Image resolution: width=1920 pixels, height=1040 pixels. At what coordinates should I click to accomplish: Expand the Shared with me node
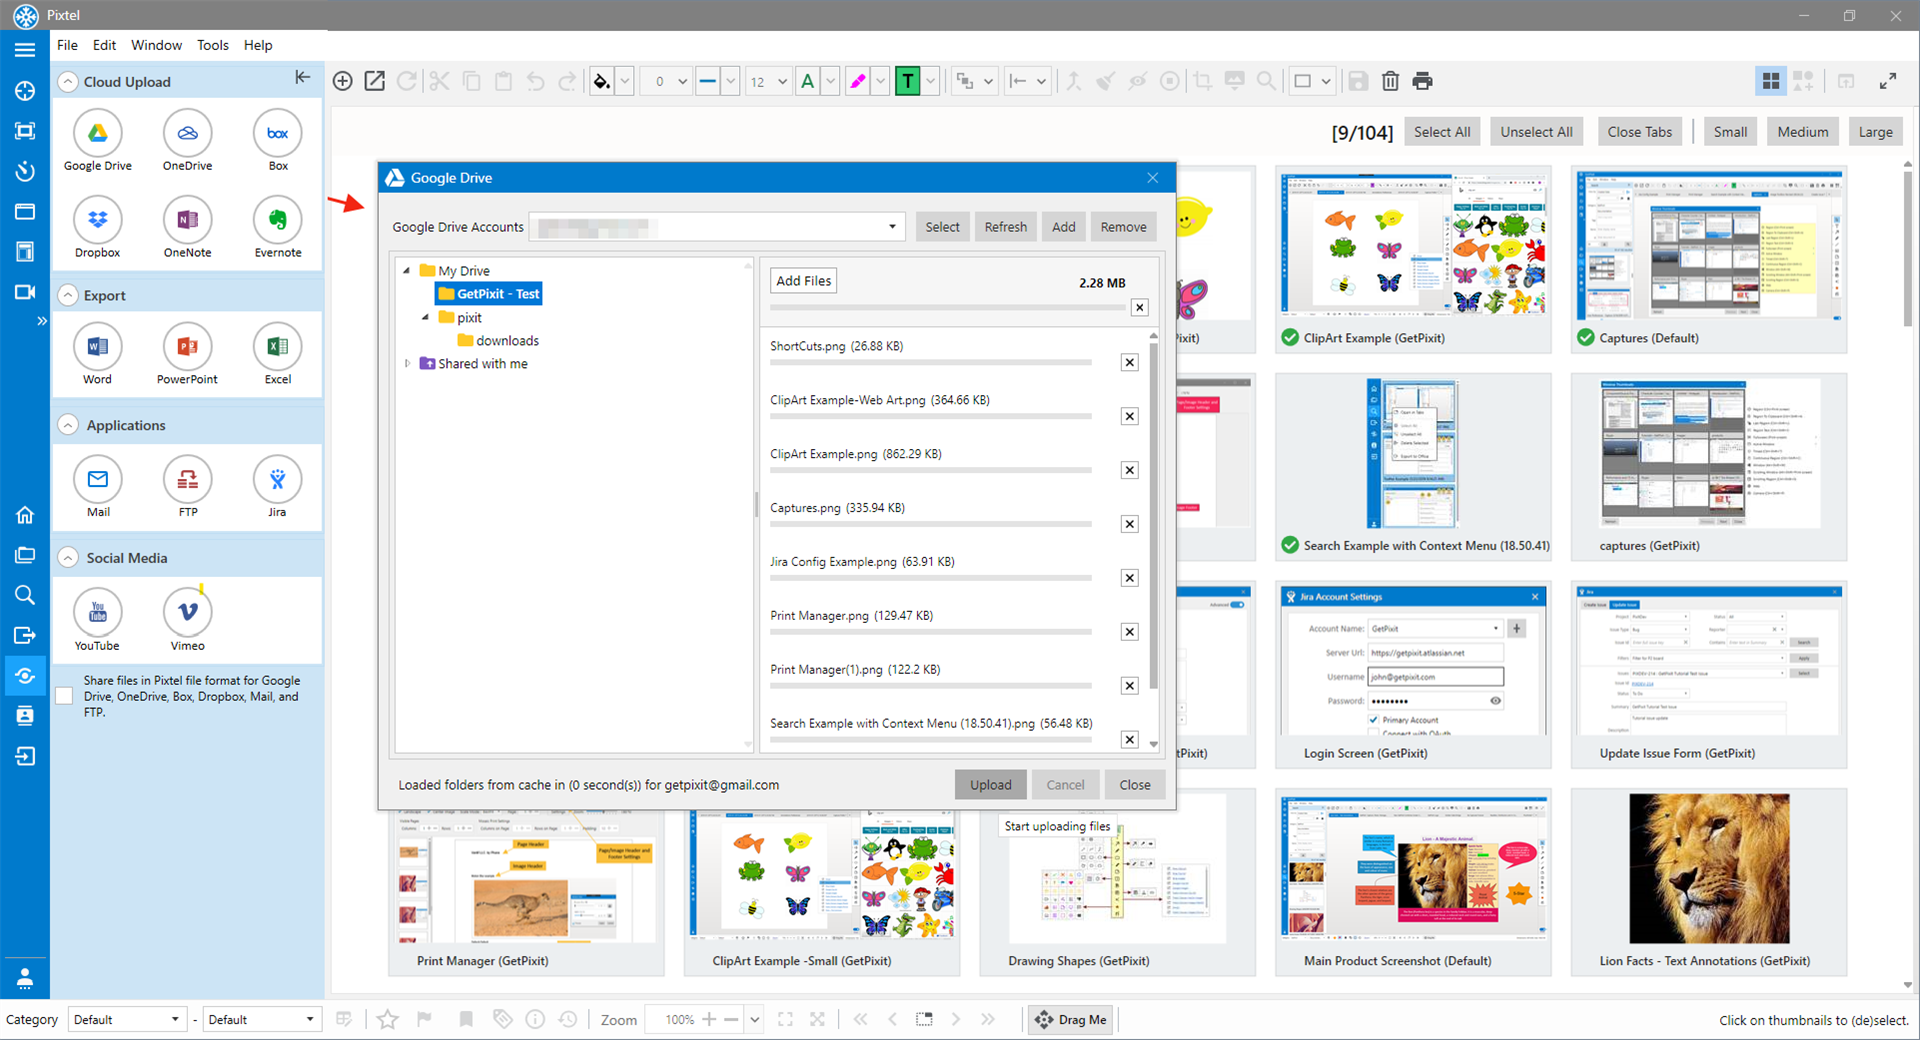407,364
